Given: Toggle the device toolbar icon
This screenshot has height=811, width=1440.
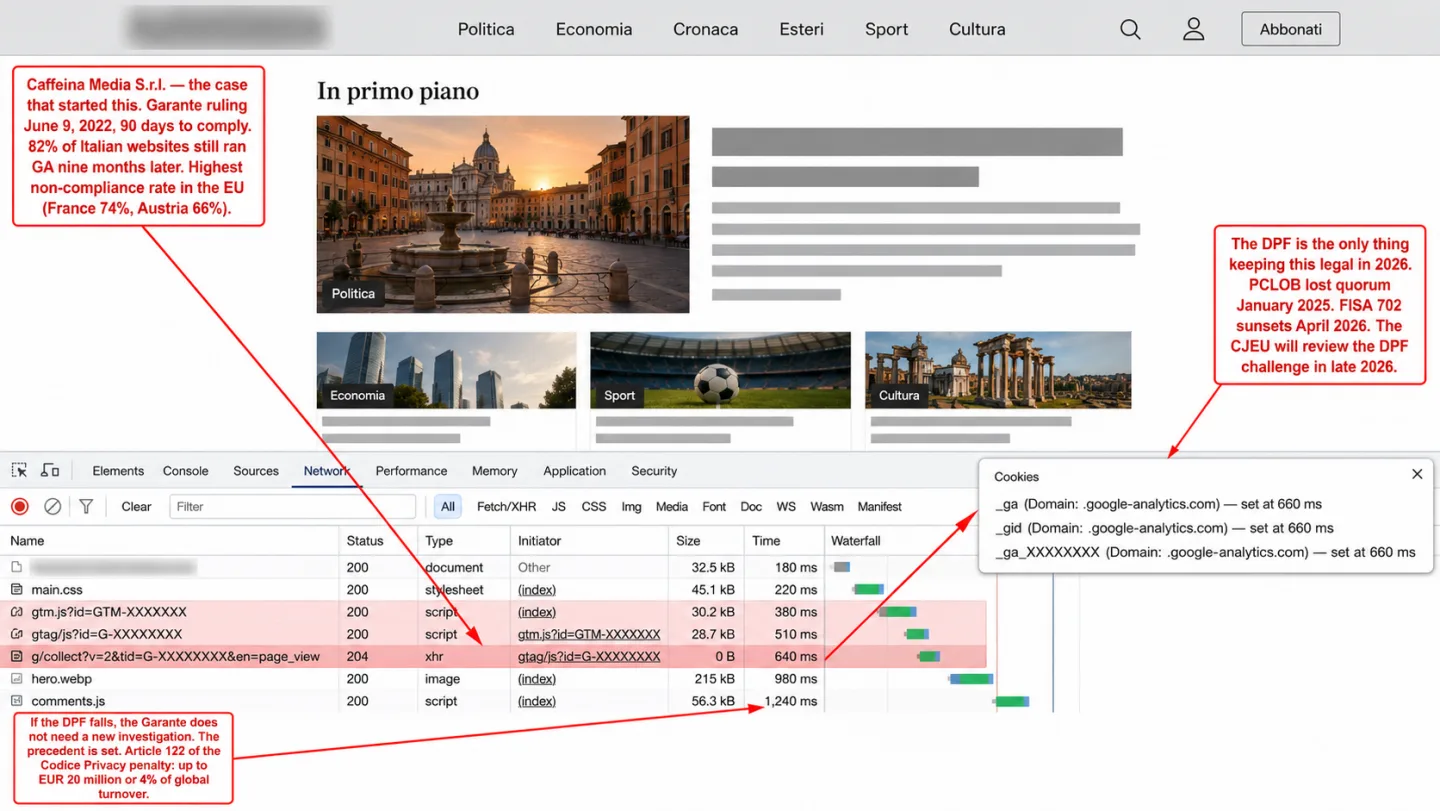Looking at the screenshot, I should pyautogui.click(x=50, y=470).
